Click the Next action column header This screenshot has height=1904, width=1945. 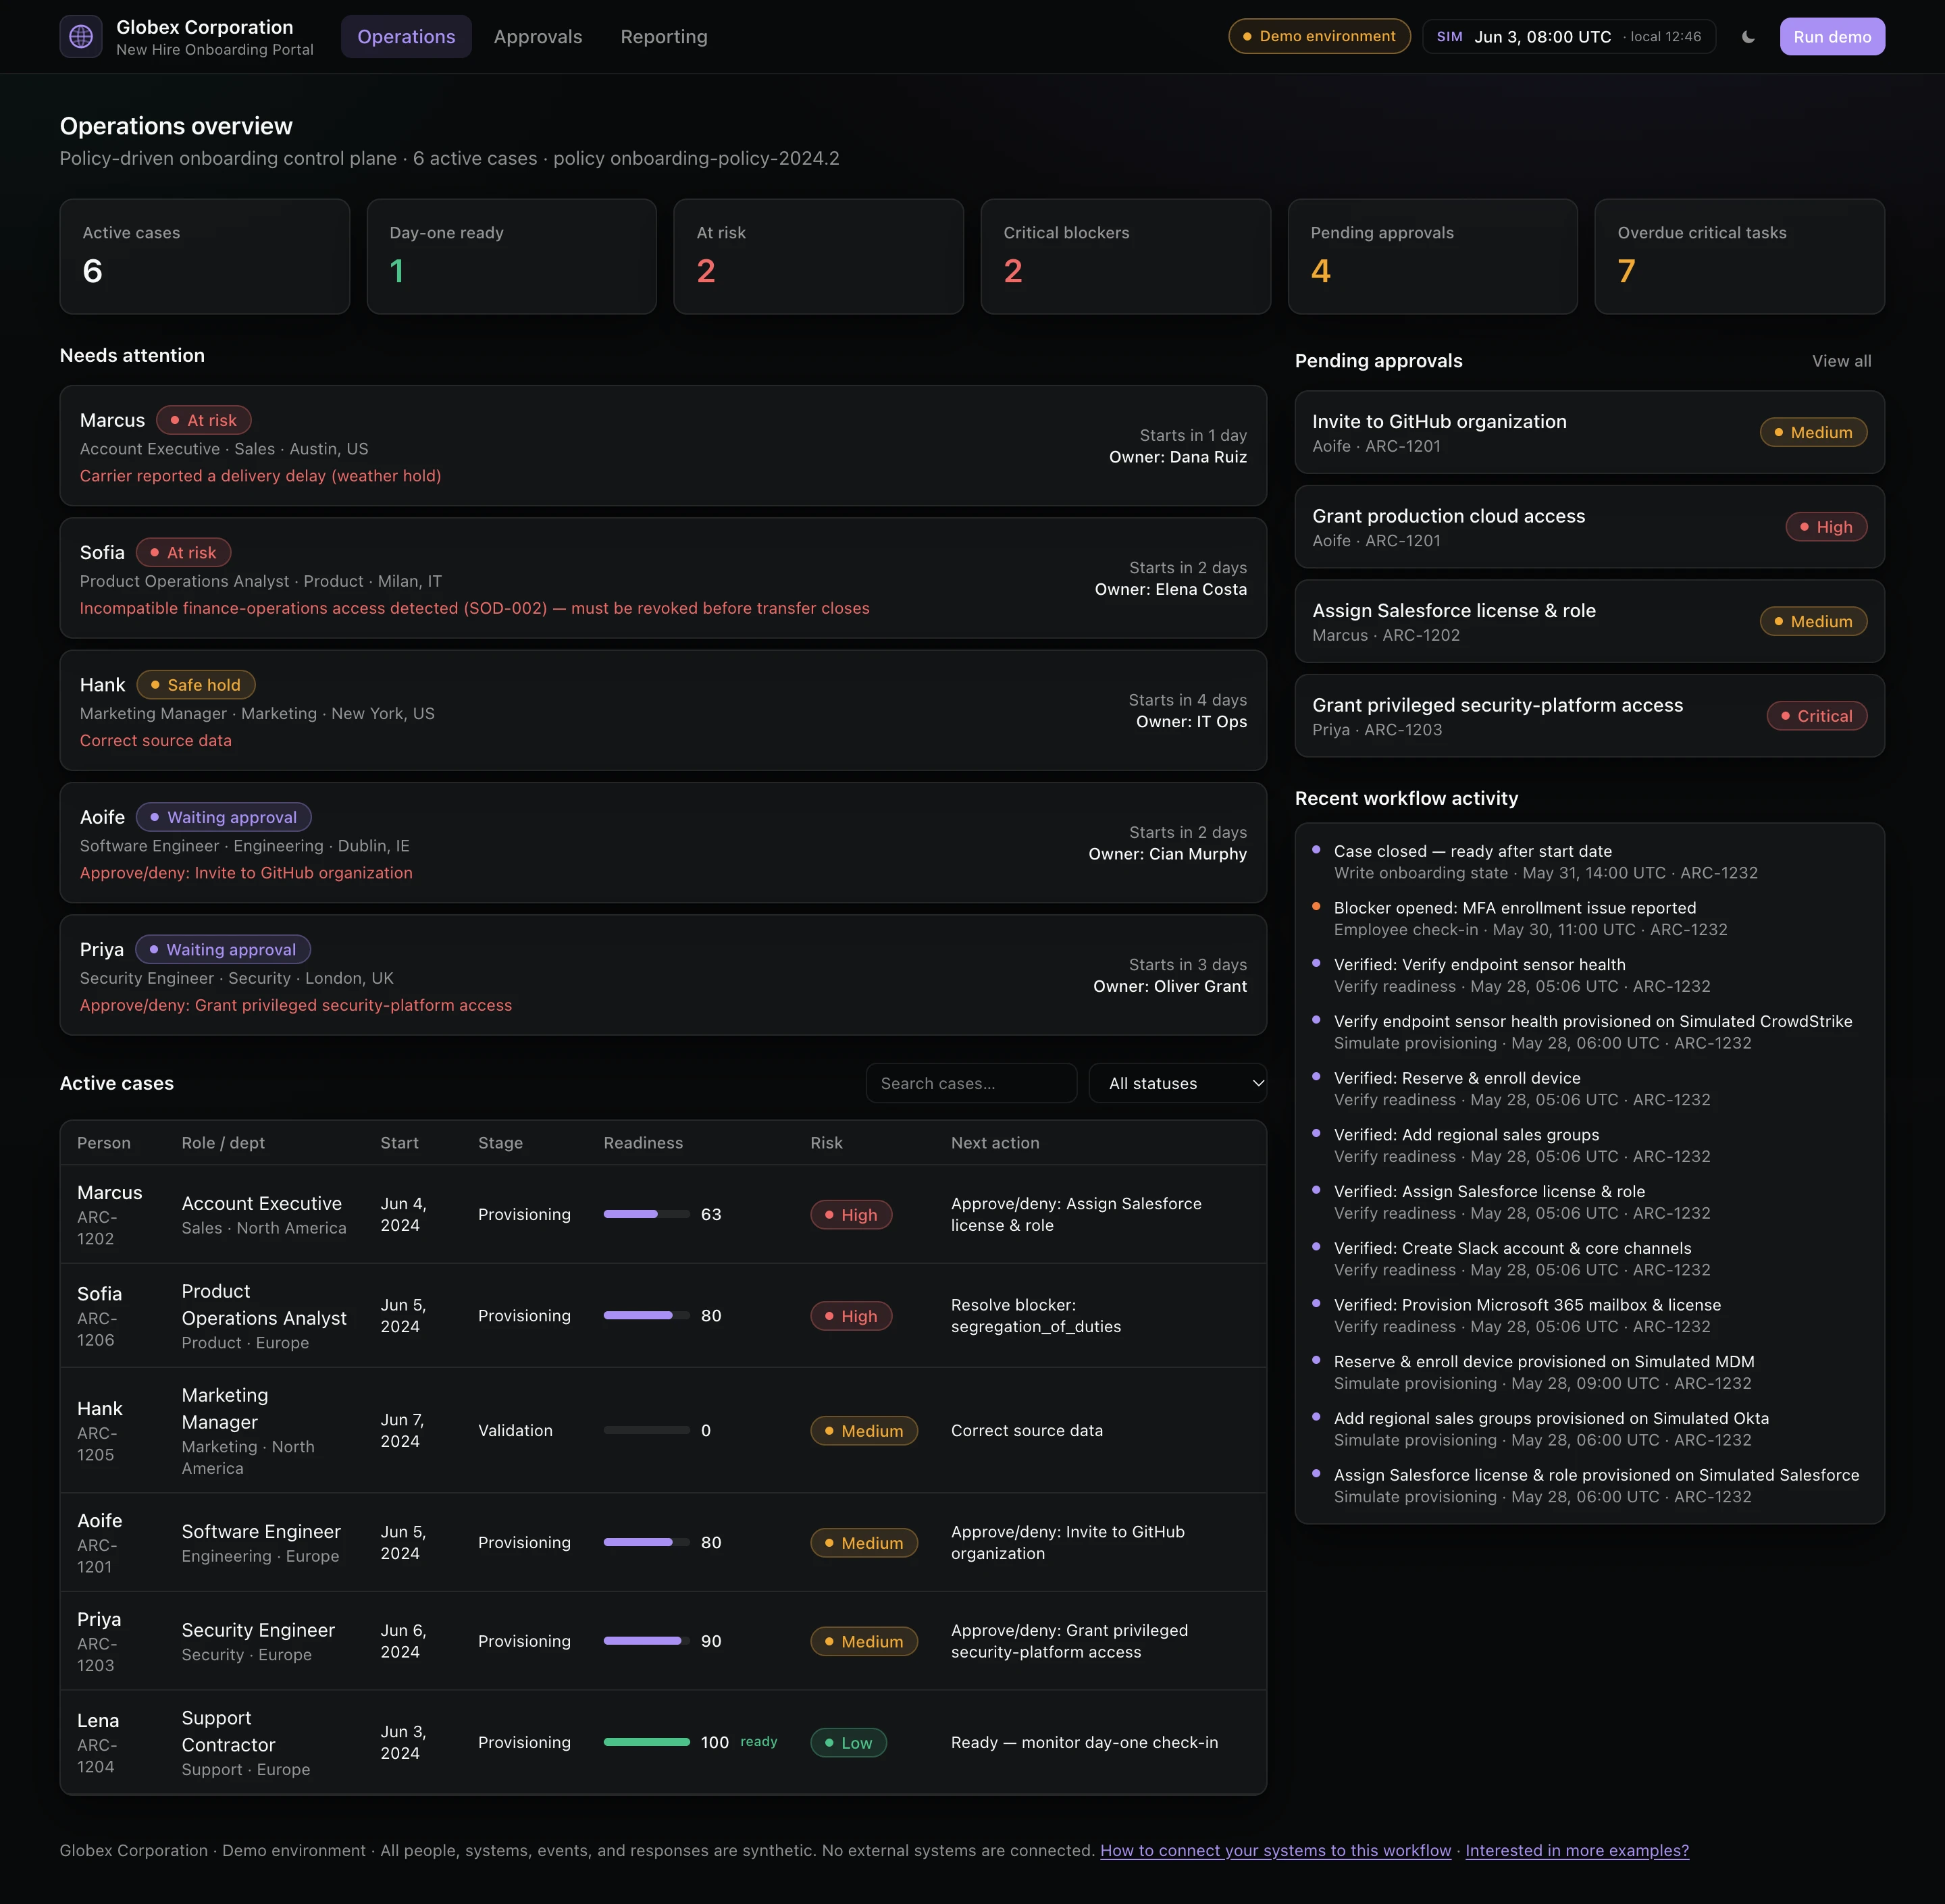click(995, 1143)
